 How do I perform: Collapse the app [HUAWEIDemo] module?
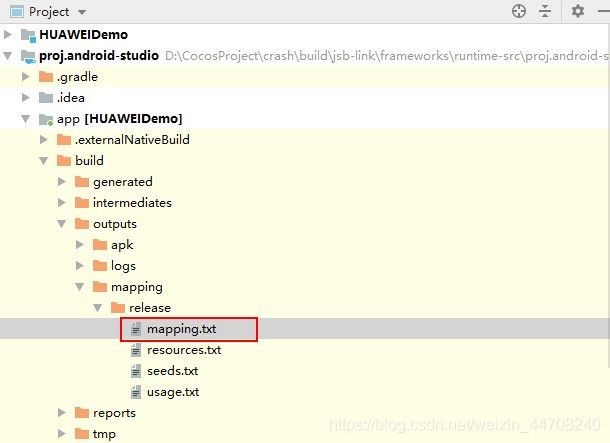(26, 119)
